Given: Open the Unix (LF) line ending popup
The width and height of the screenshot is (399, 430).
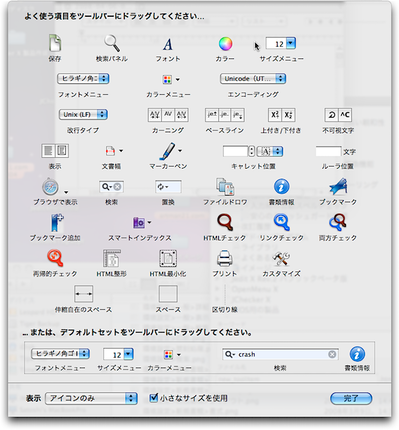Looking at the screenshot, I should (83, 115).
